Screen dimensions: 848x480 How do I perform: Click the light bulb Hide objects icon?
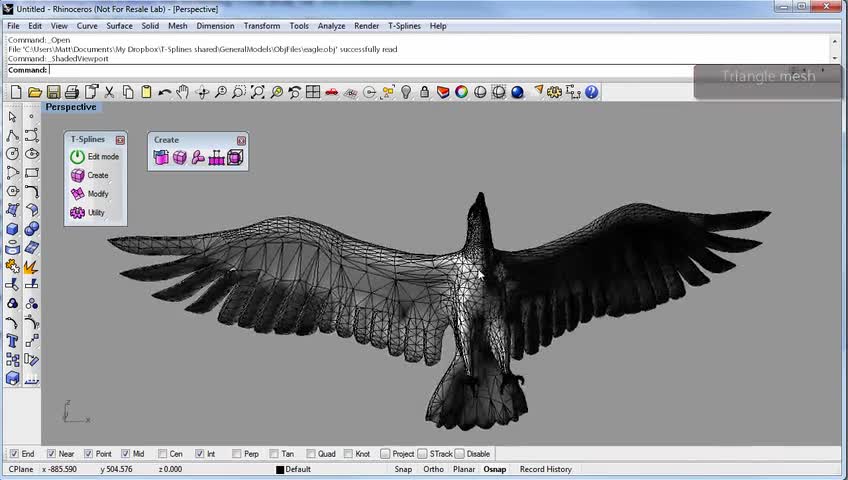406,92
